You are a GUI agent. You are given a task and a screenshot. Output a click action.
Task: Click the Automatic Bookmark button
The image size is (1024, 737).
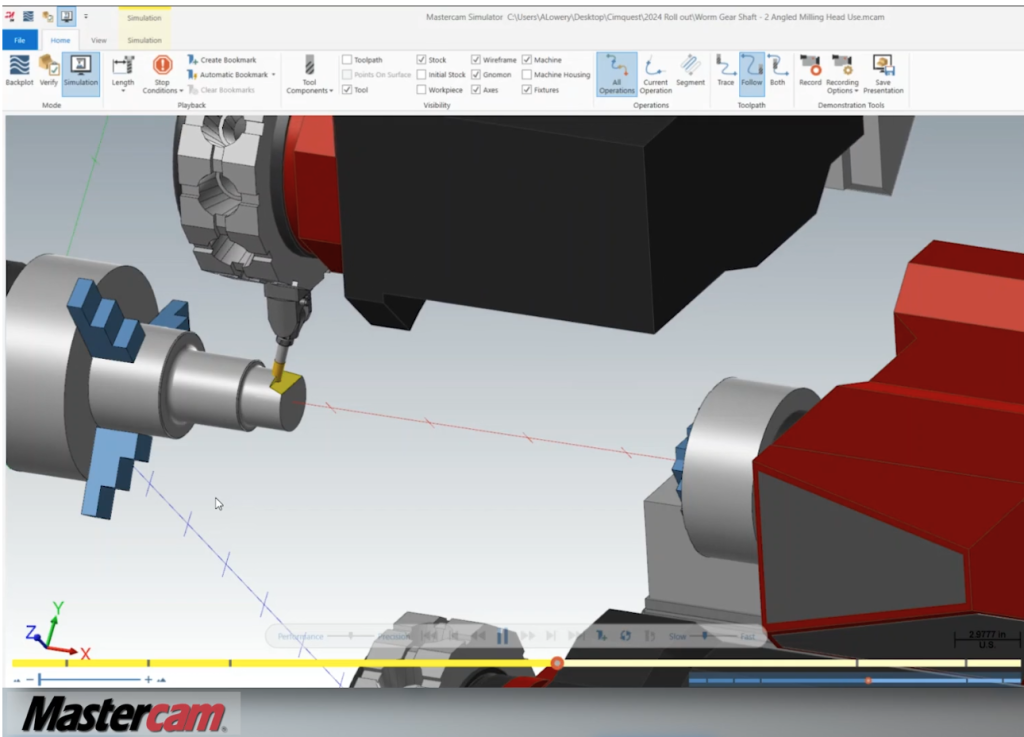point(227,74)
